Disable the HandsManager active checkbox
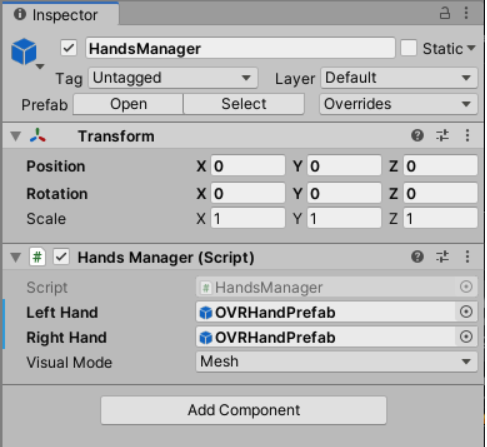 [x=69, y=48]
